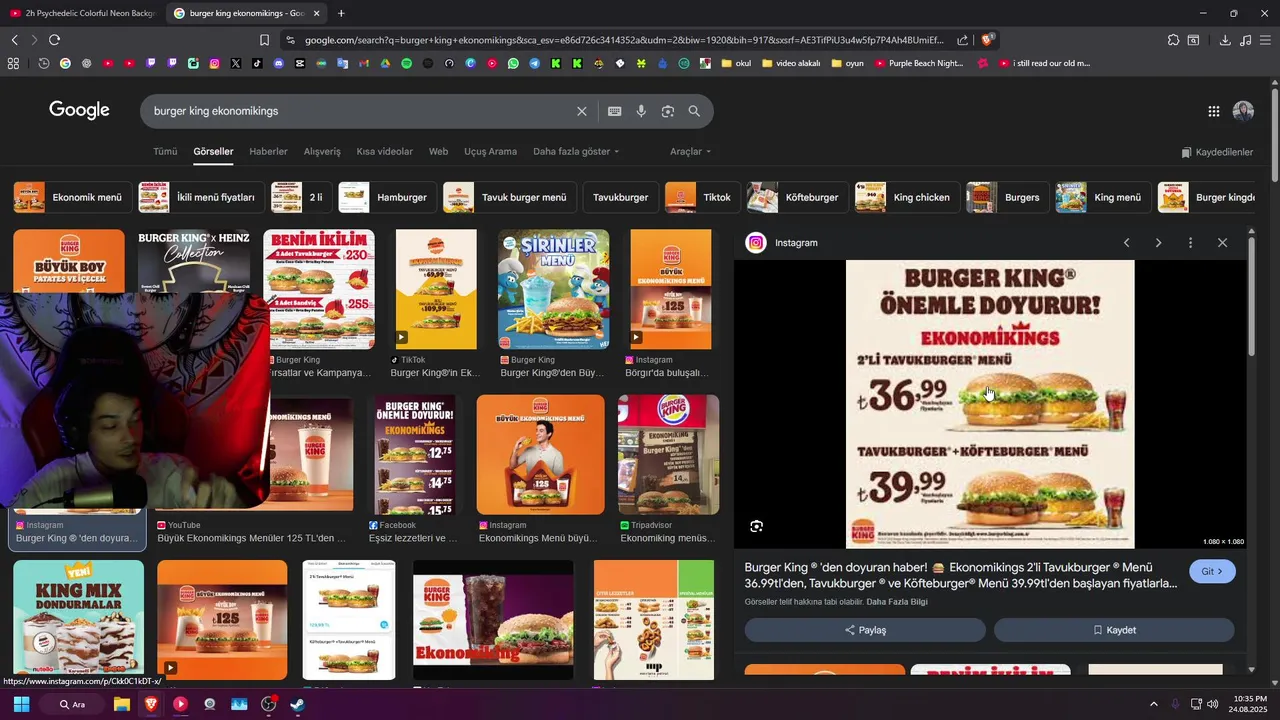Select the 'Tiktok' filter chip

point(702,197)
